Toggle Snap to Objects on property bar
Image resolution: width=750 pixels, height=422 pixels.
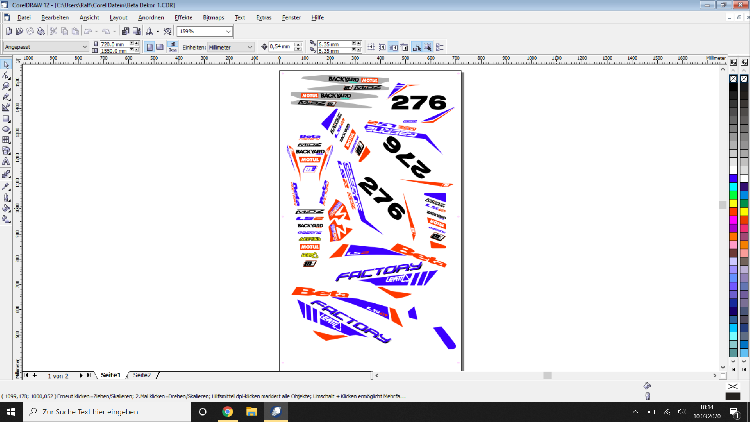(x=394, y=47)
